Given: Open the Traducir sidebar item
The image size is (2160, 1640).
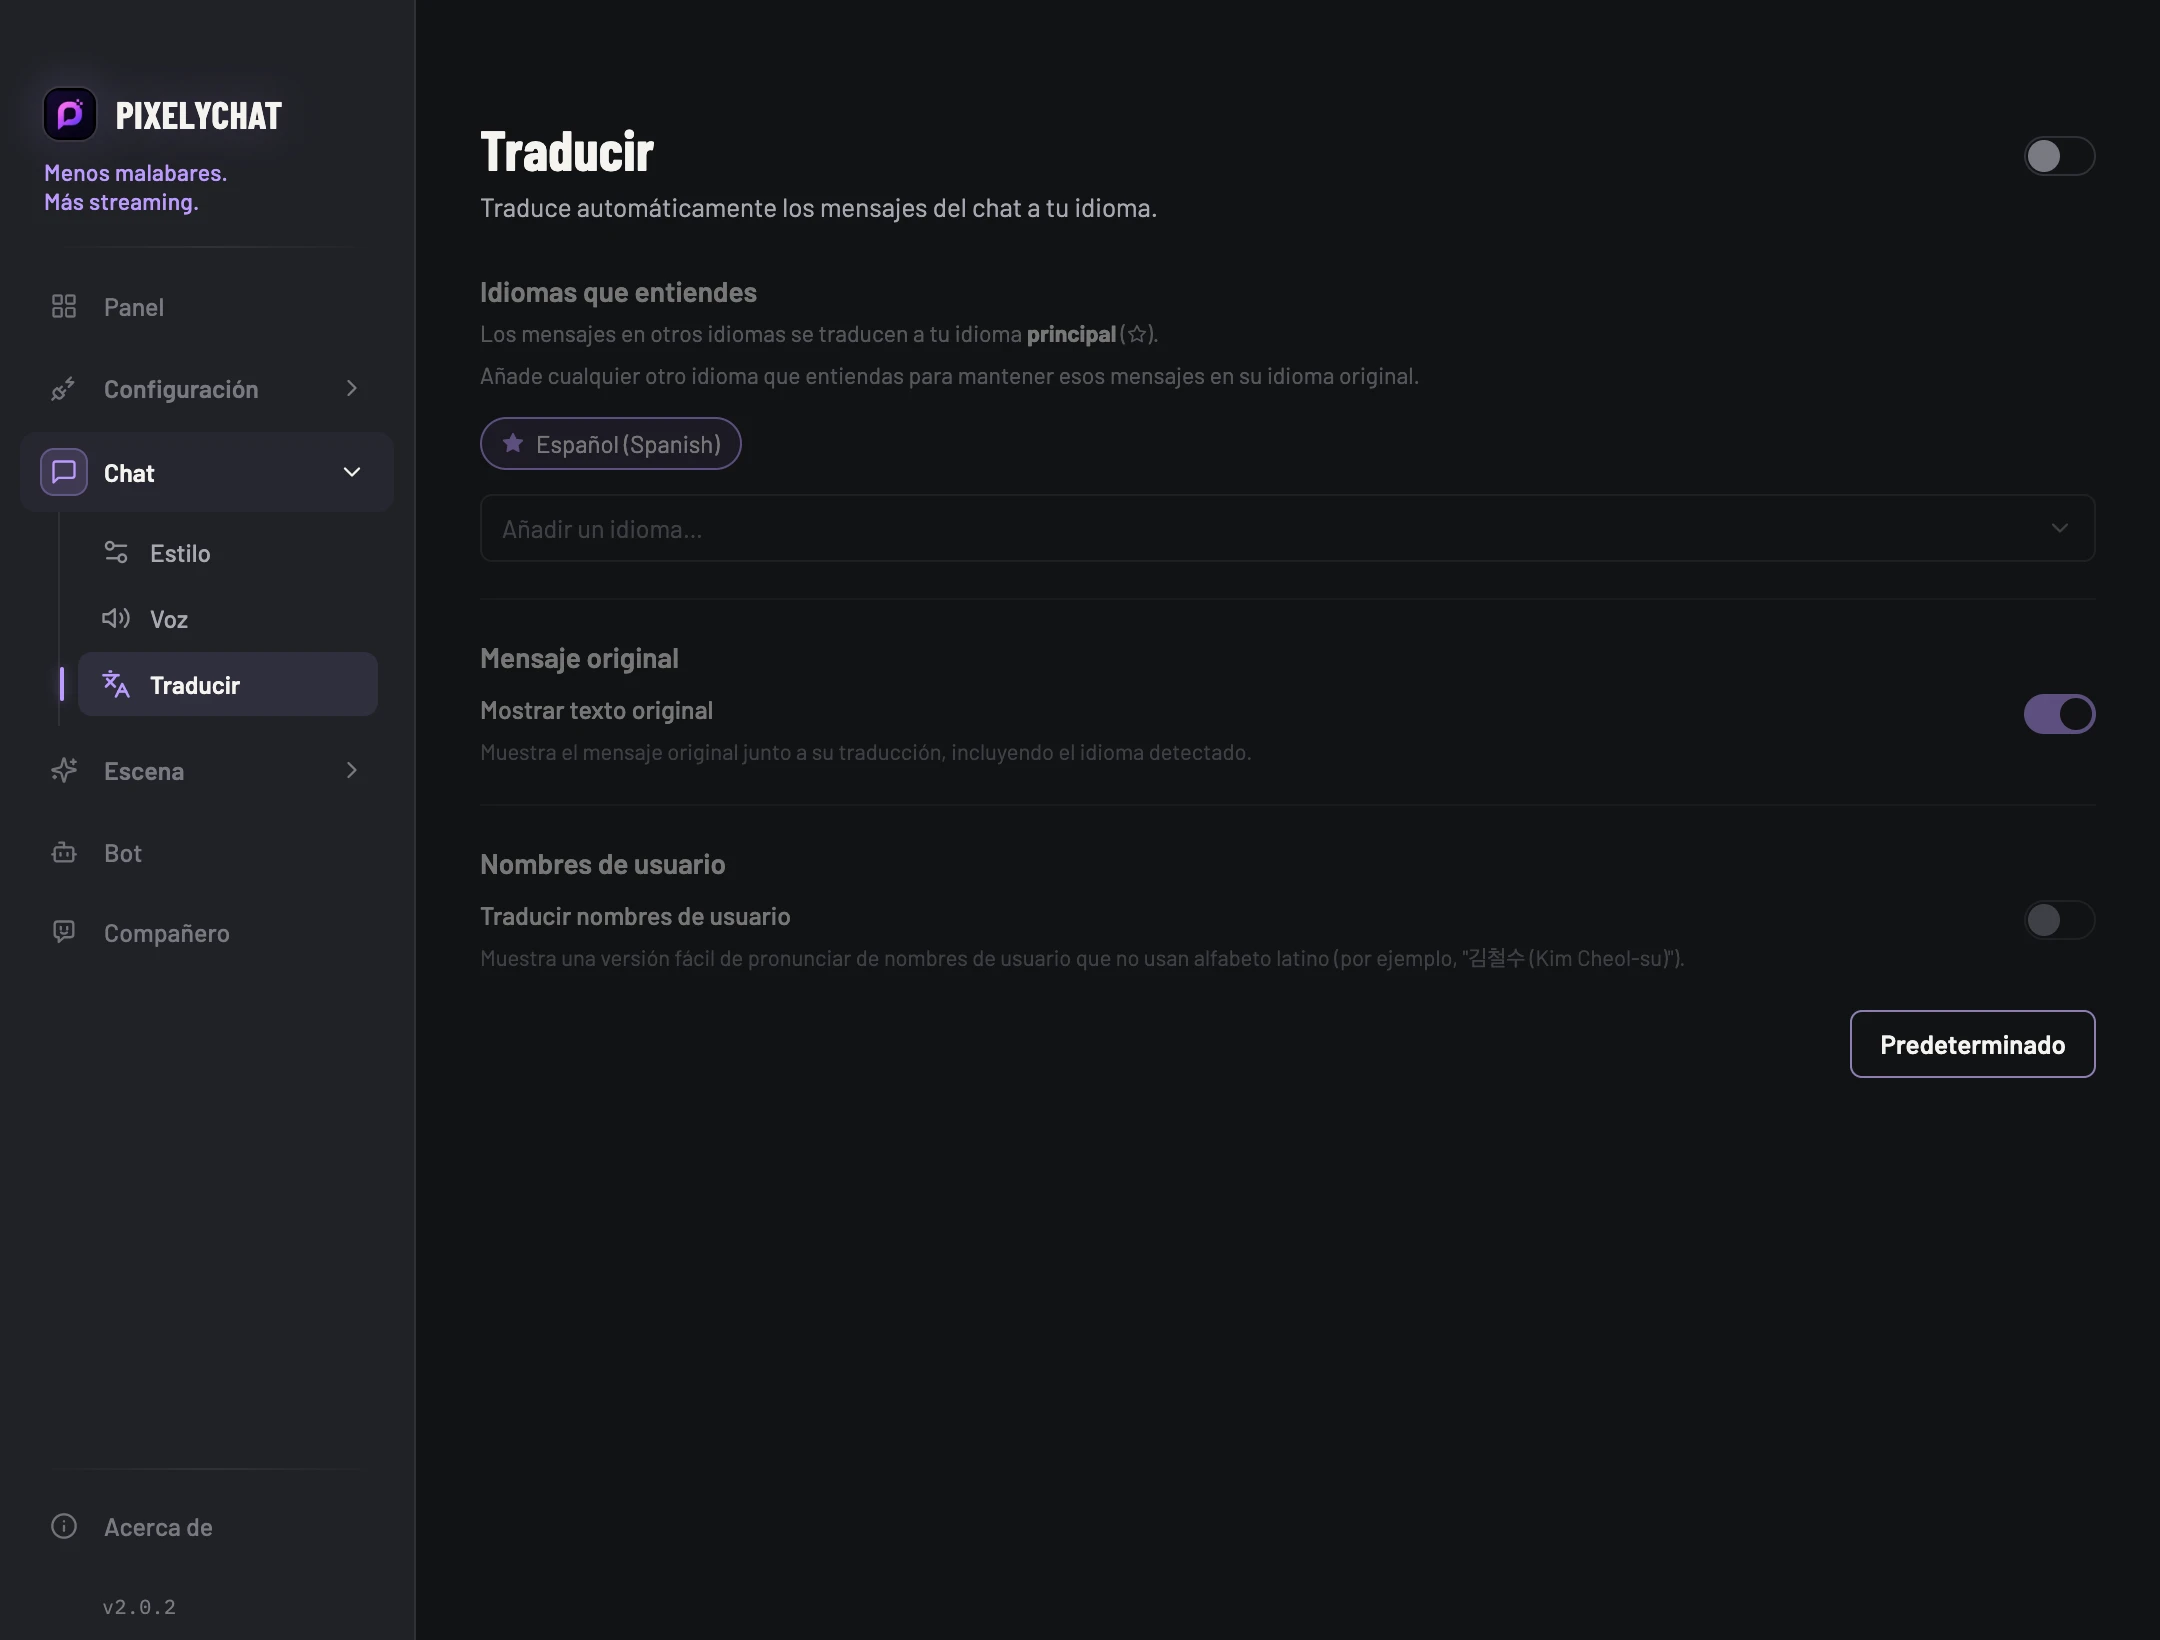Looking at the screenshot, I should [x=228, y=684].
